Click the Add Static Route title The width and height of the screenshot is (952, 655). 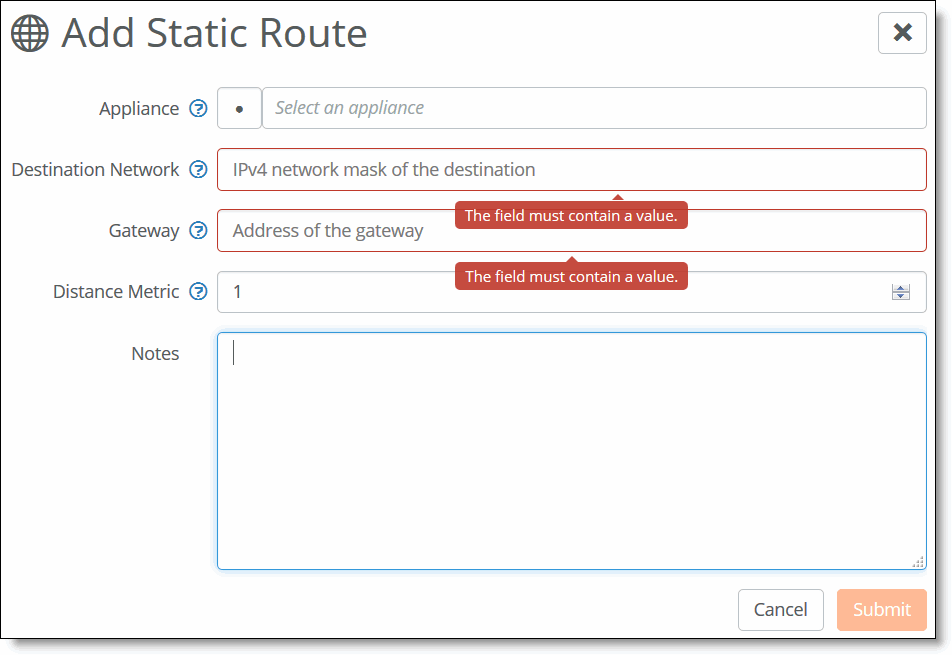[x=214, y=33]
